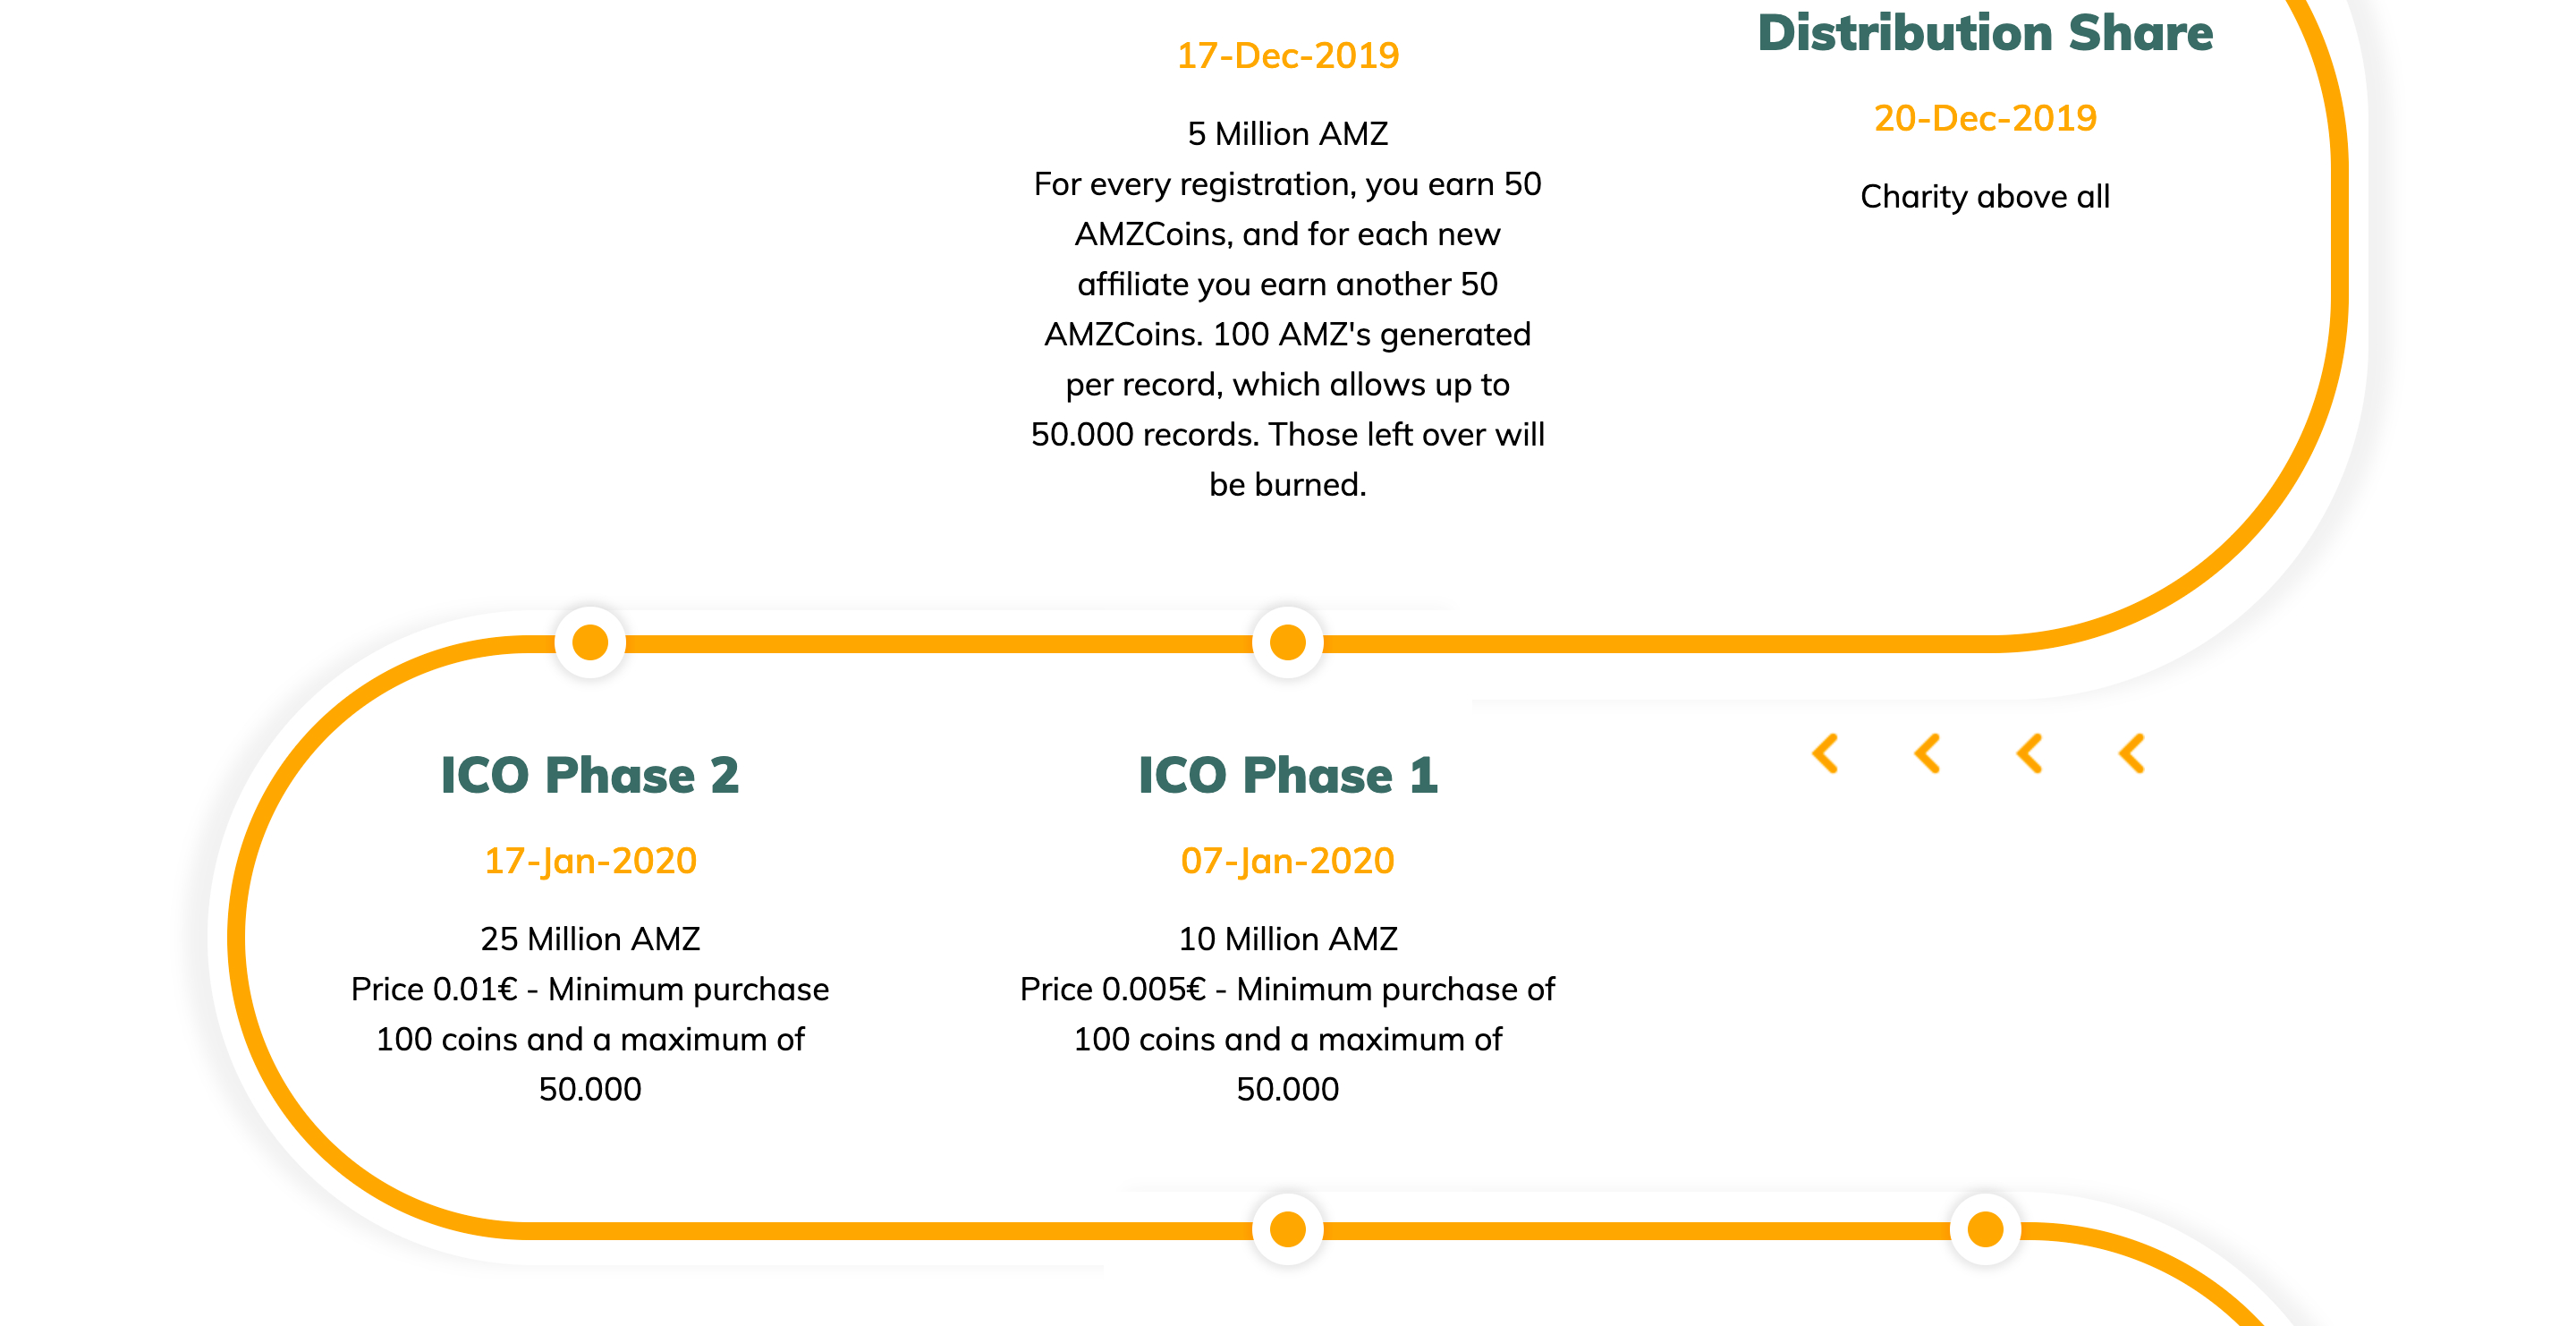Click the fourth left chevron arrow
This screenshot has width=2576, height=1326.
(2132, 754)
